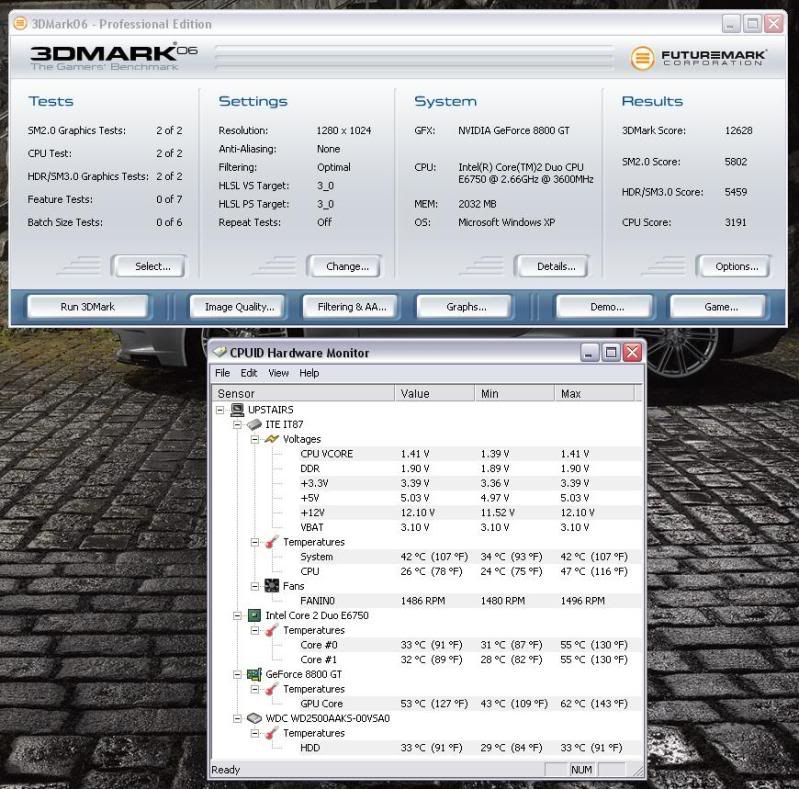Open the Edit menu in Hardware Monitor
The width and height of the screenshot is (799, 789).
click(249, 373)
